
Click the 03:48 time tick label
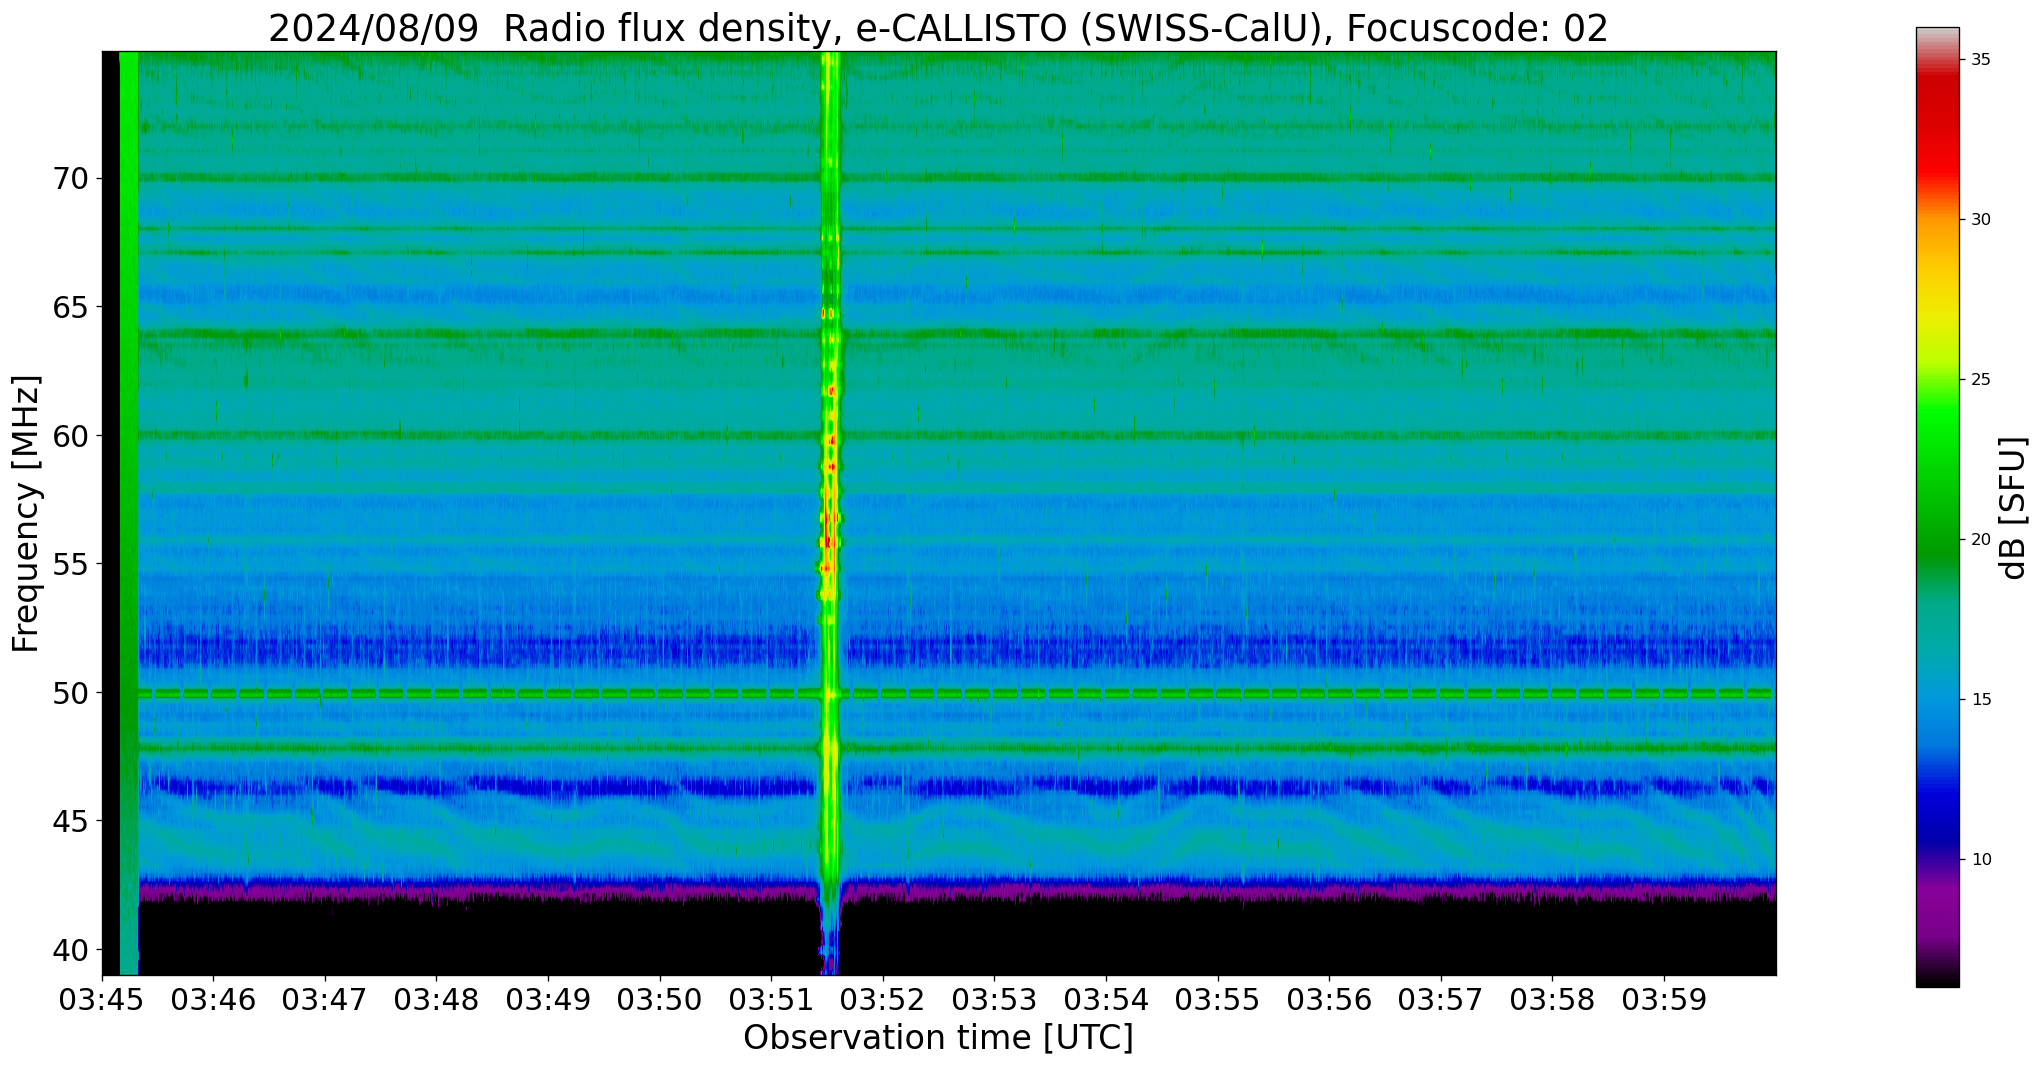pos(437,999)
